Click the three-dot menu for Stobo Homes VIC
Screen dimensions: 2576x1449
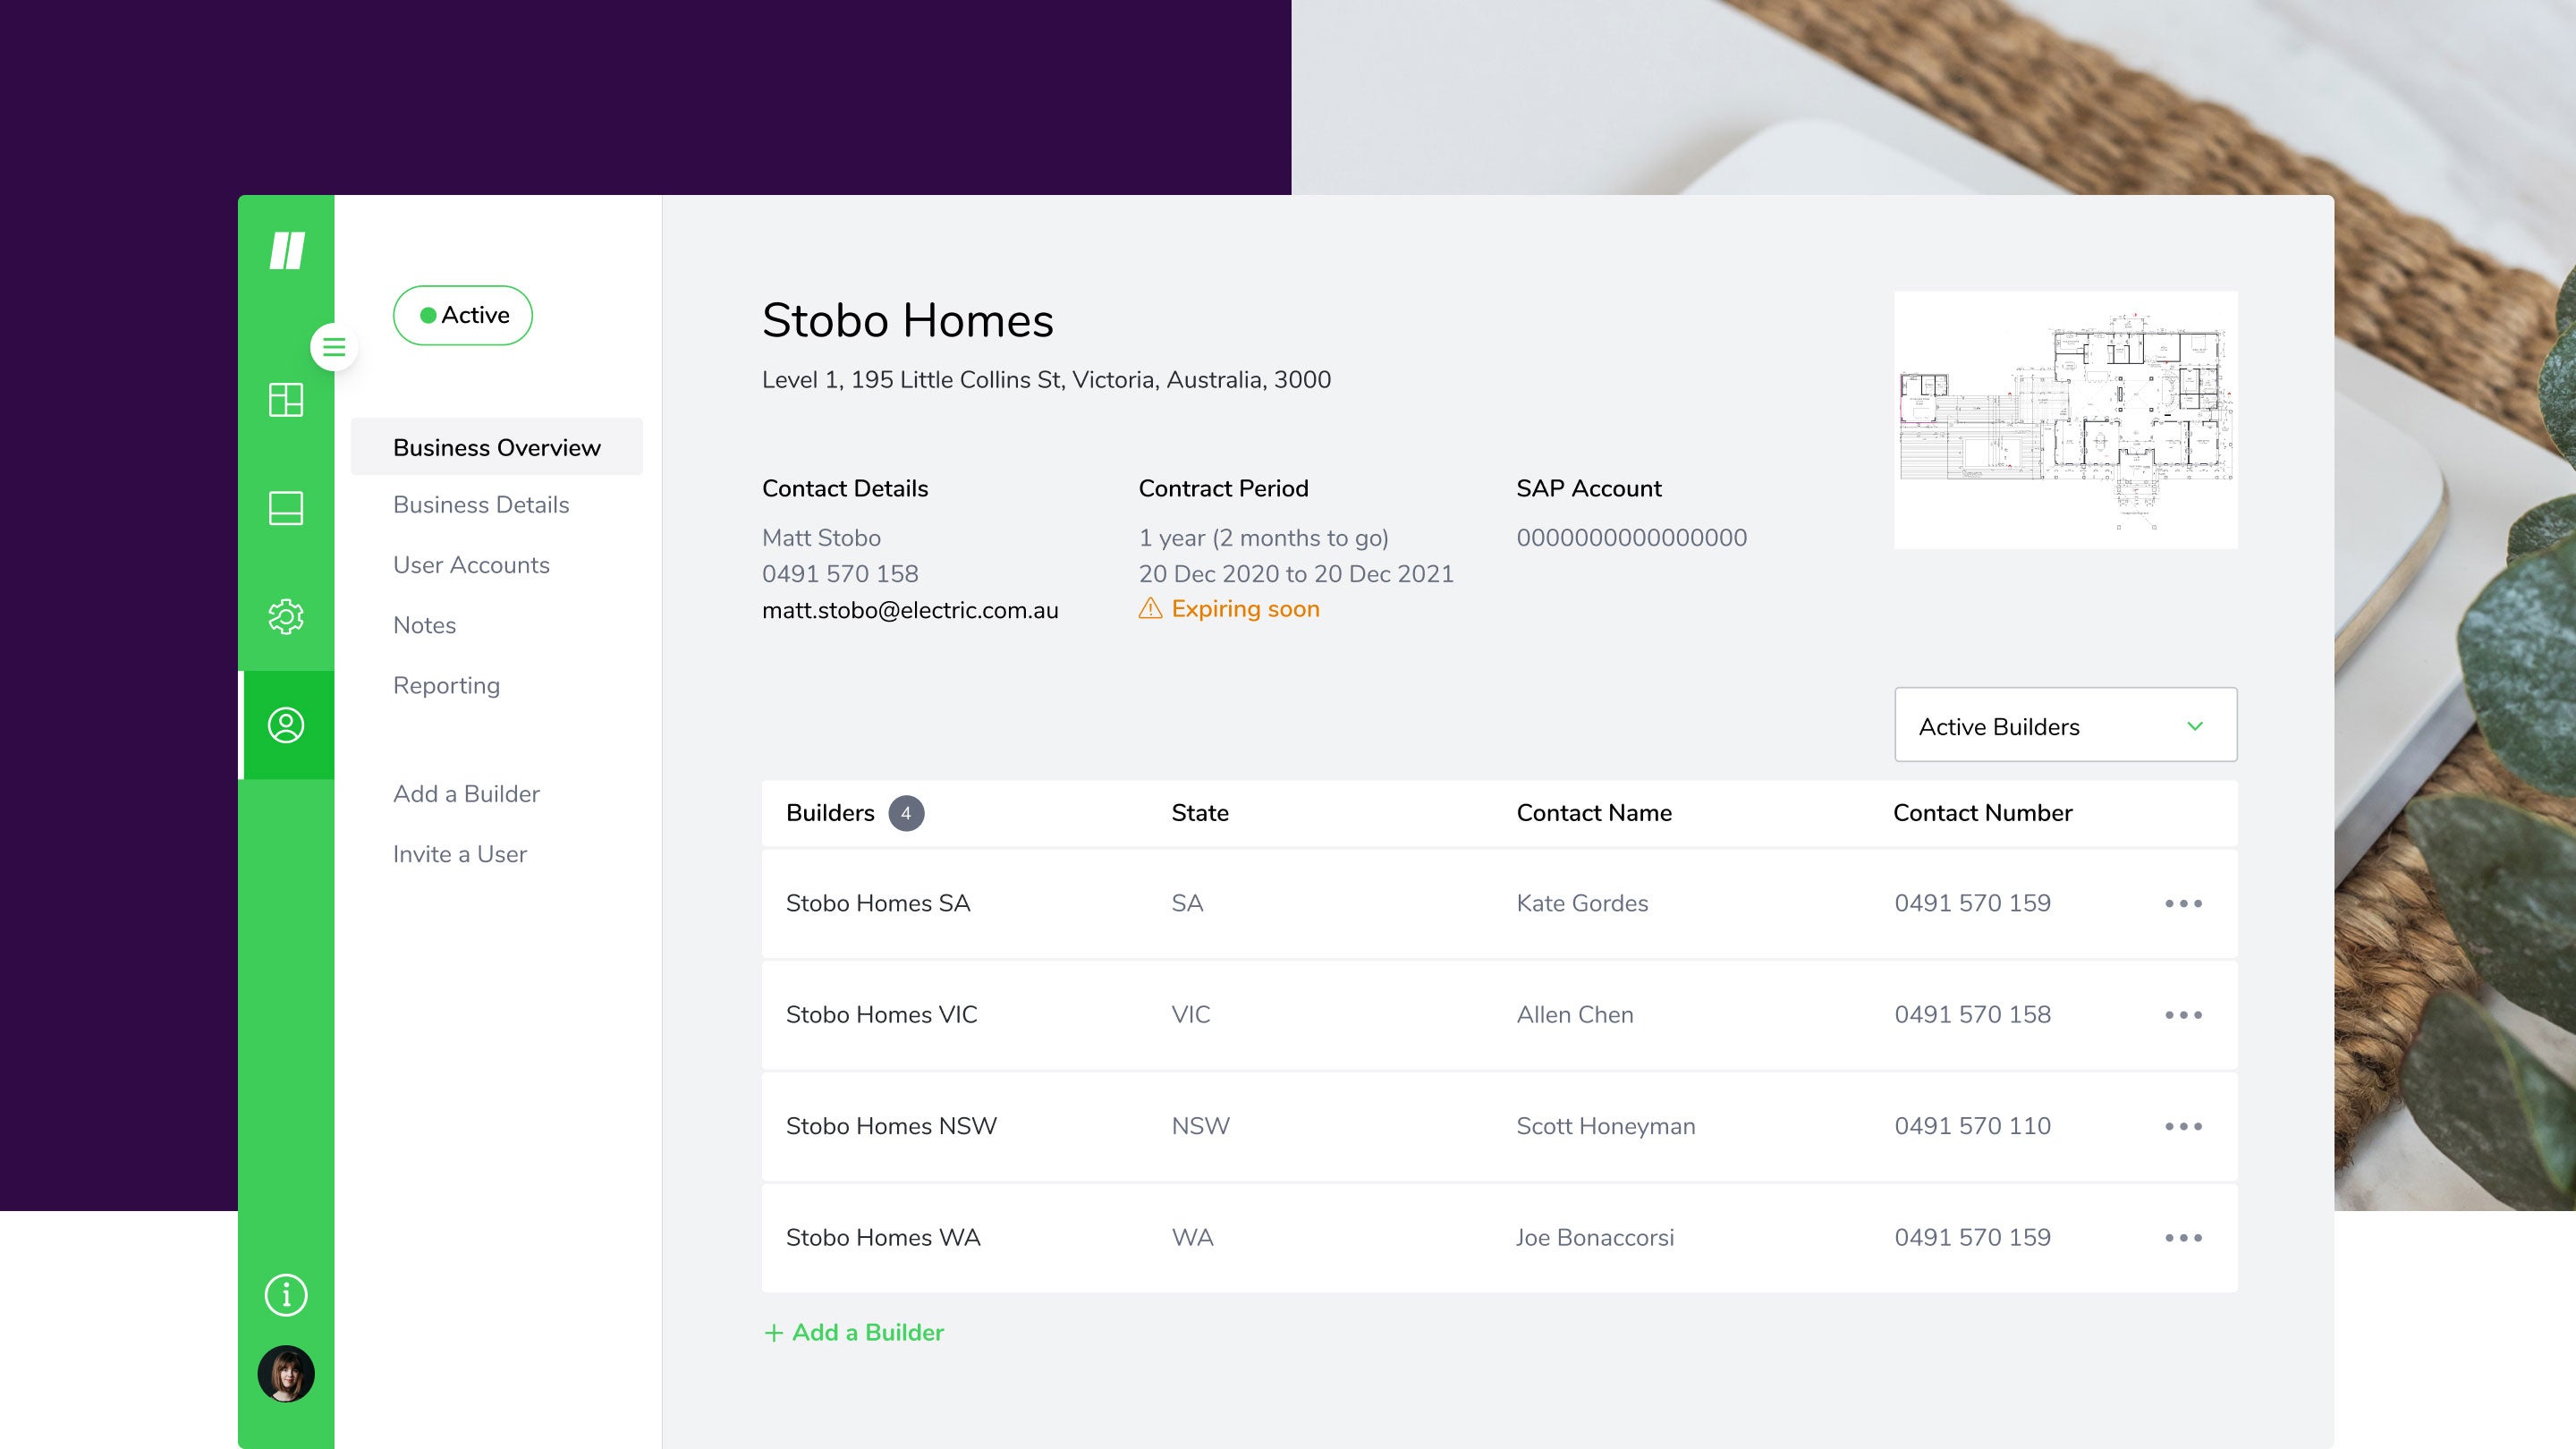coord(2183,1012)
